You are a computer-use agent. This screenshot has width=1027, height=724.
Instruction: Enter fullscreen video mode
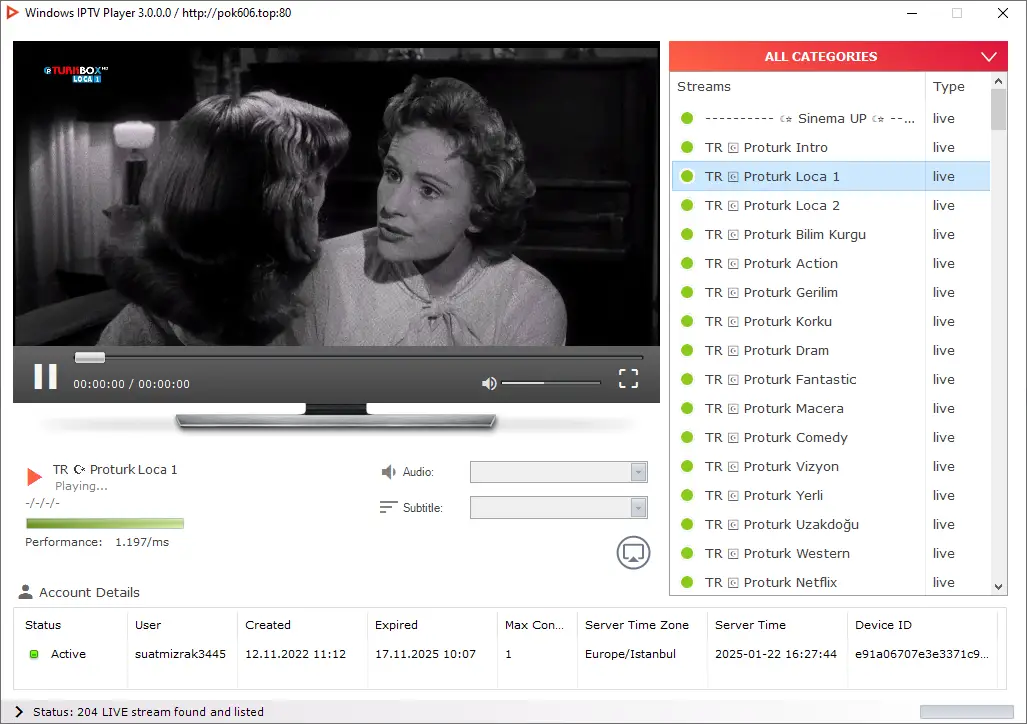(x=628, y=378)
